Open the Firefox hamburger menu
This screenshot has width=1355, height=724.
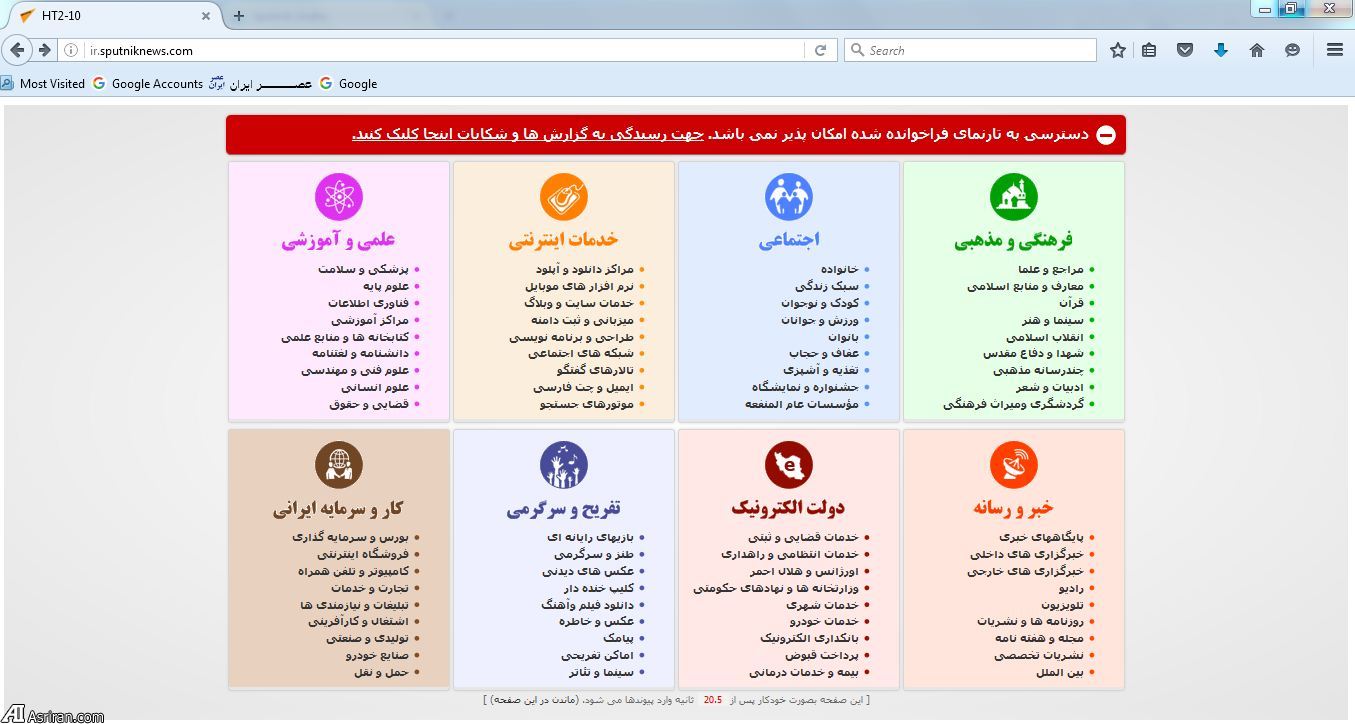(x=1334, y=49)
